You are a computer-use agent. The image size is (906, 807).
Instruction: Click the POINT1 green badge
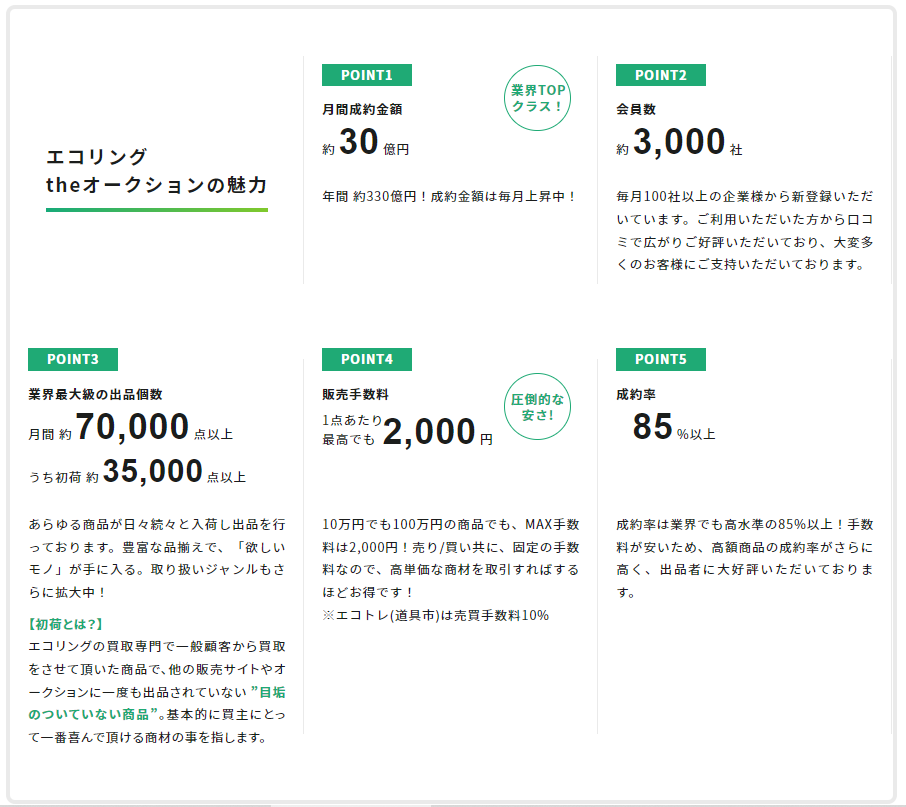click(x=366, y=75)
